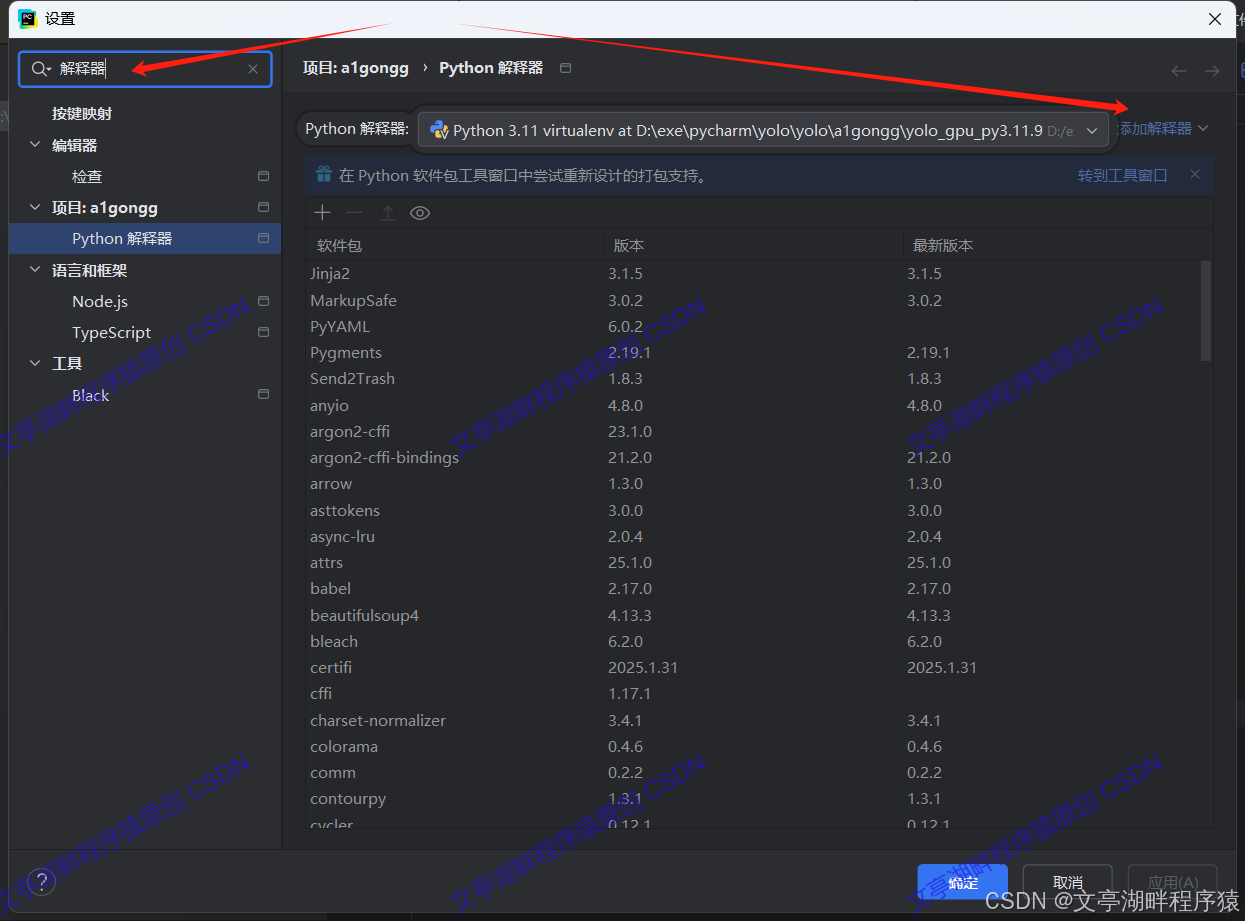Click the 取消 button
This screenshot has height=921, width=1245.
pos(1068,883)
